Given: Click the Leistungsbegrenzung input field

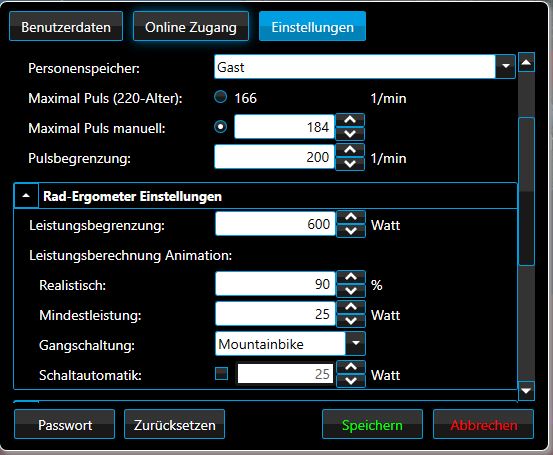Looking at the screenshot, I should (275, 224).
